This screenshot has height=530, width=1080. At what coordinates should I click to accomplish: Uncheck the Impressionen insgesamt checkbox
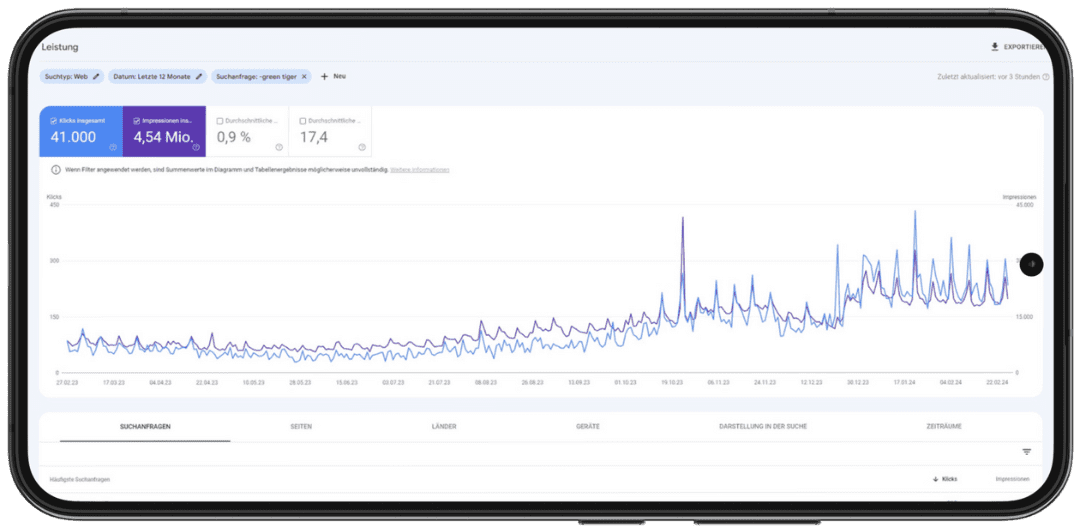[x=137, y=121]
